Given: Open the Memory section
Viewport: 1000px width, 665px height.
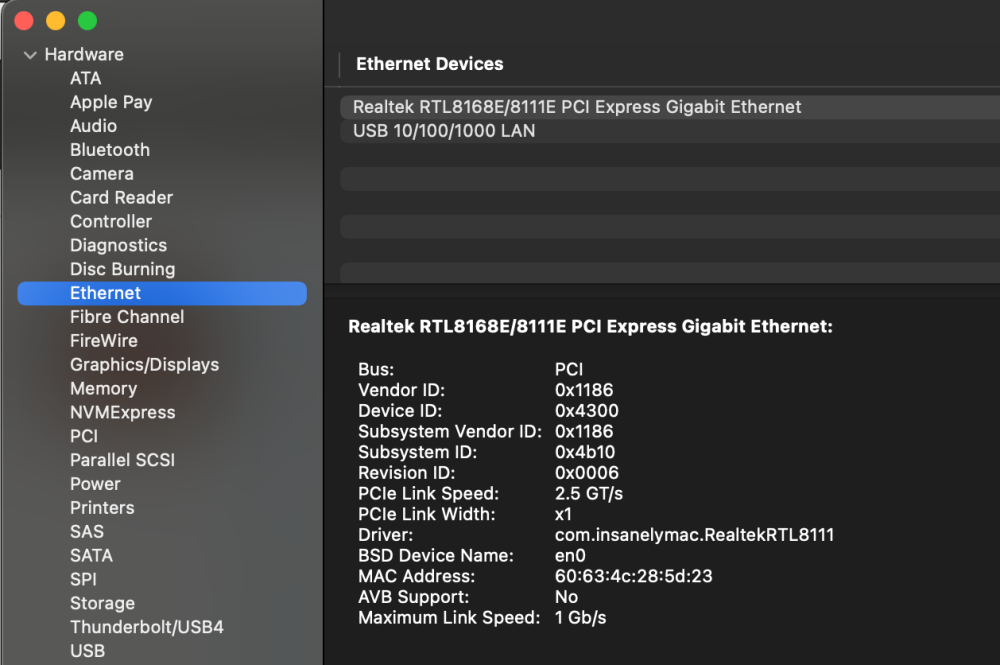Looking at the screenshot, I should (103, 388).
